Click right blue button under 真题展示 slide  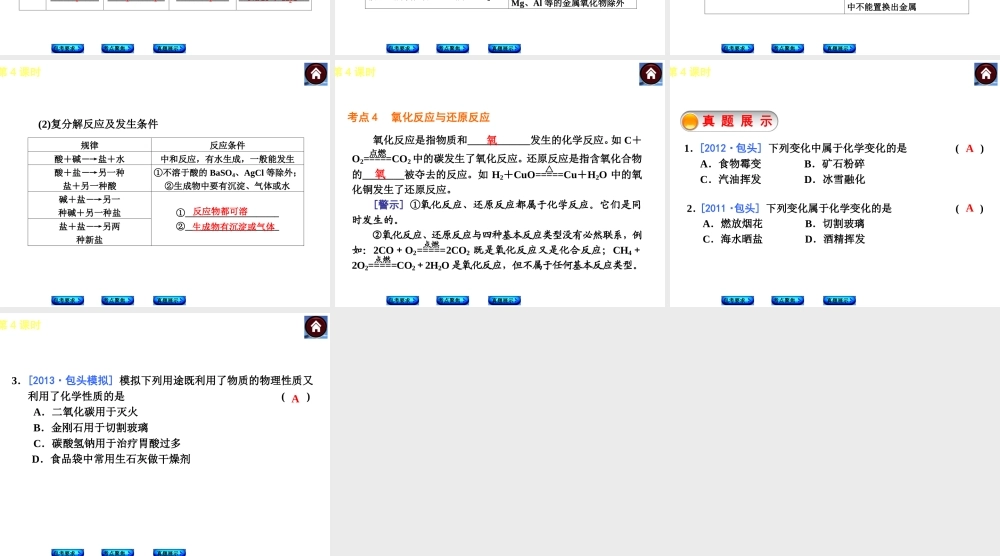coord(839,300)
